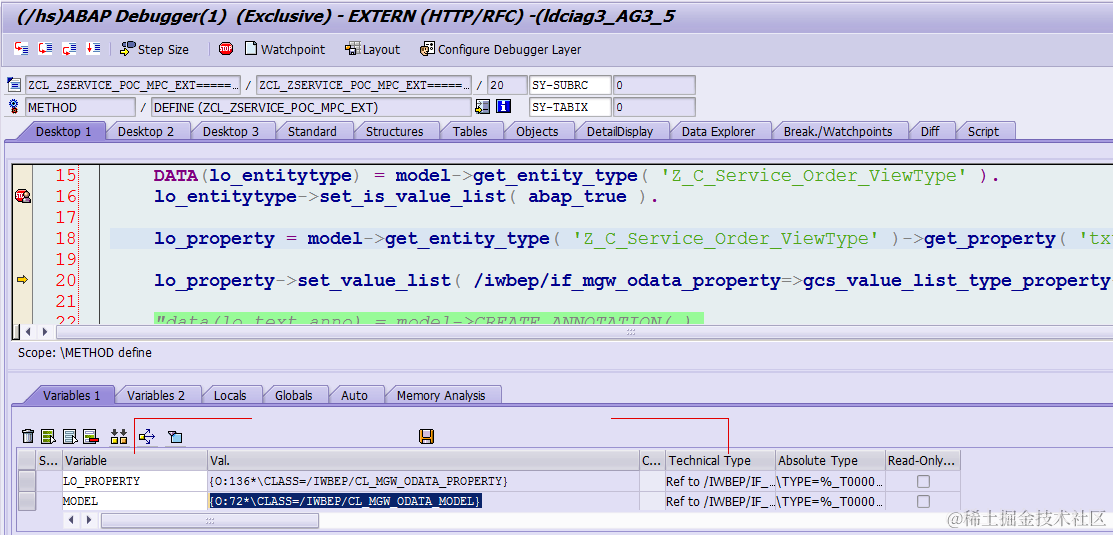Click the blue filter tool icon
1113x535 pixels.
(x=175, y=436)
